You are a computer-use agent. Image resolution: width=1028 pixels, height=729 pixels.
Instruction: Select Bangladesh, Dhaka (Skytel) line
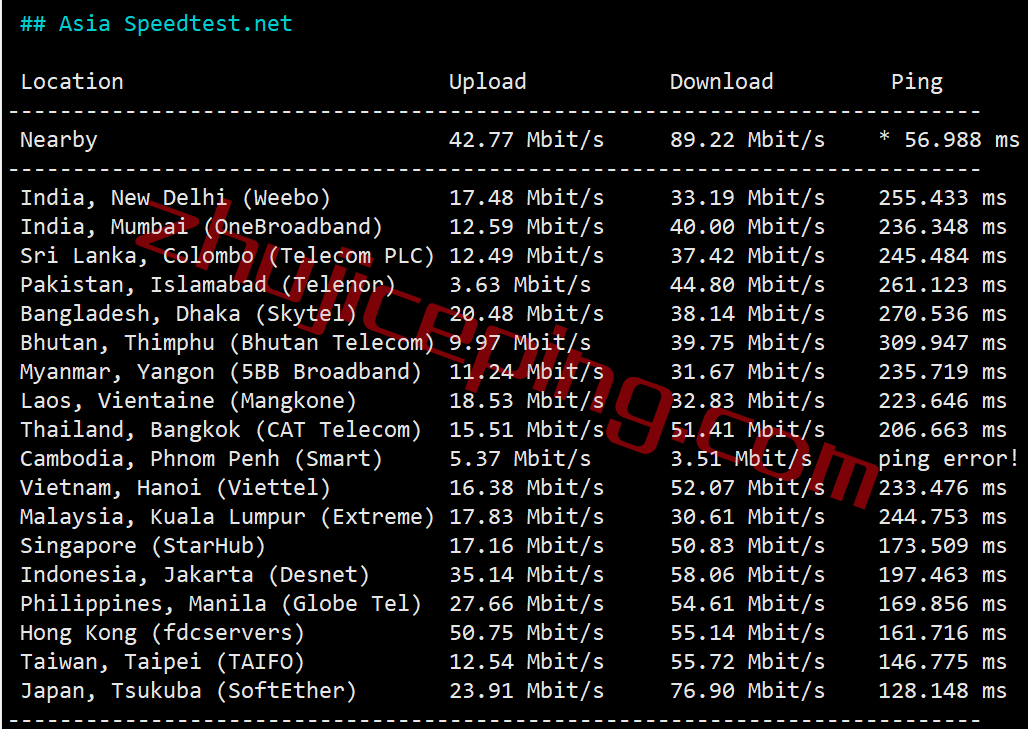point(513,313)
